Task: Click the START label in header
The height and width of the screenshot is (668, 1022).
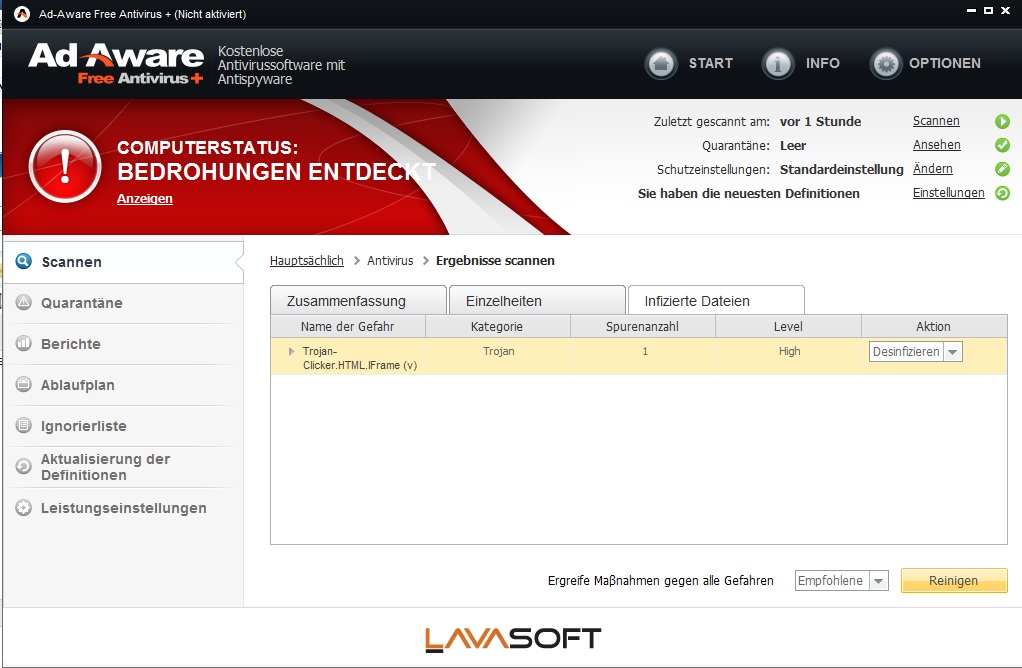Action: (710, 63)
